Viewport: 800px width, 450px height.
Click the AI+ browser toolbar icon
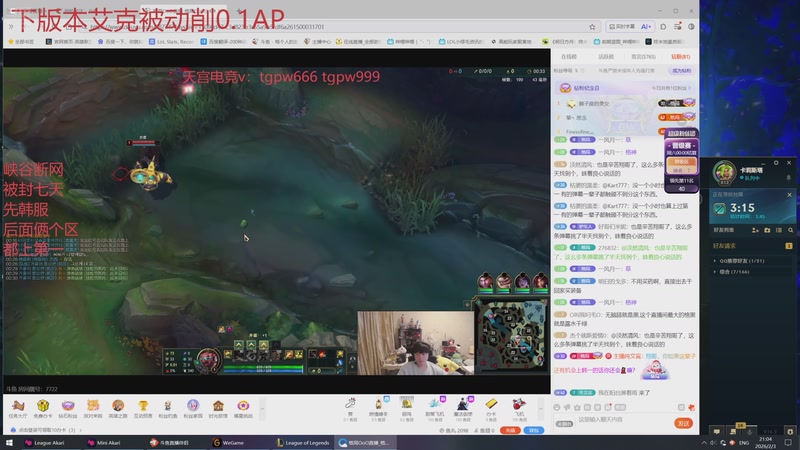click(646, 27)
